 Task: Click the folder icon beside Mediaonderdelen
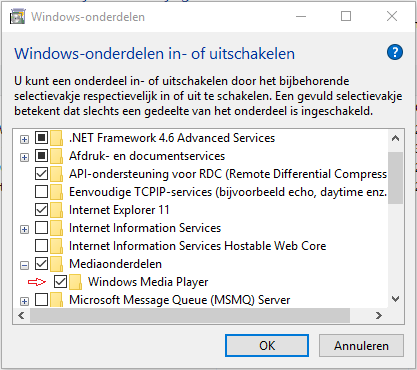tap(57, 264)
